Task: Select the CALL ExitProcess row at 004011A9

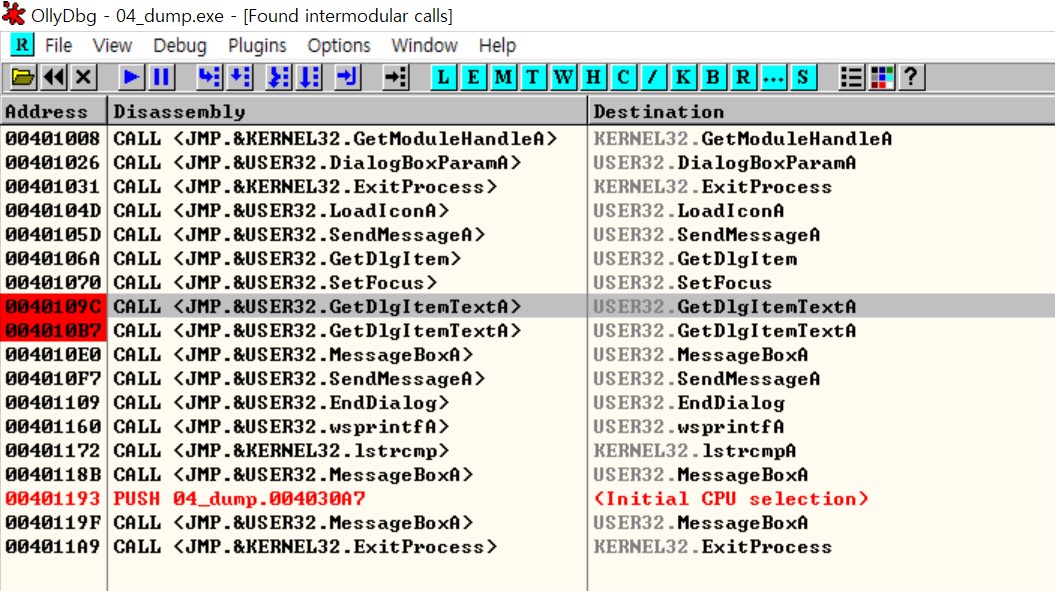Action: [528, 547]
